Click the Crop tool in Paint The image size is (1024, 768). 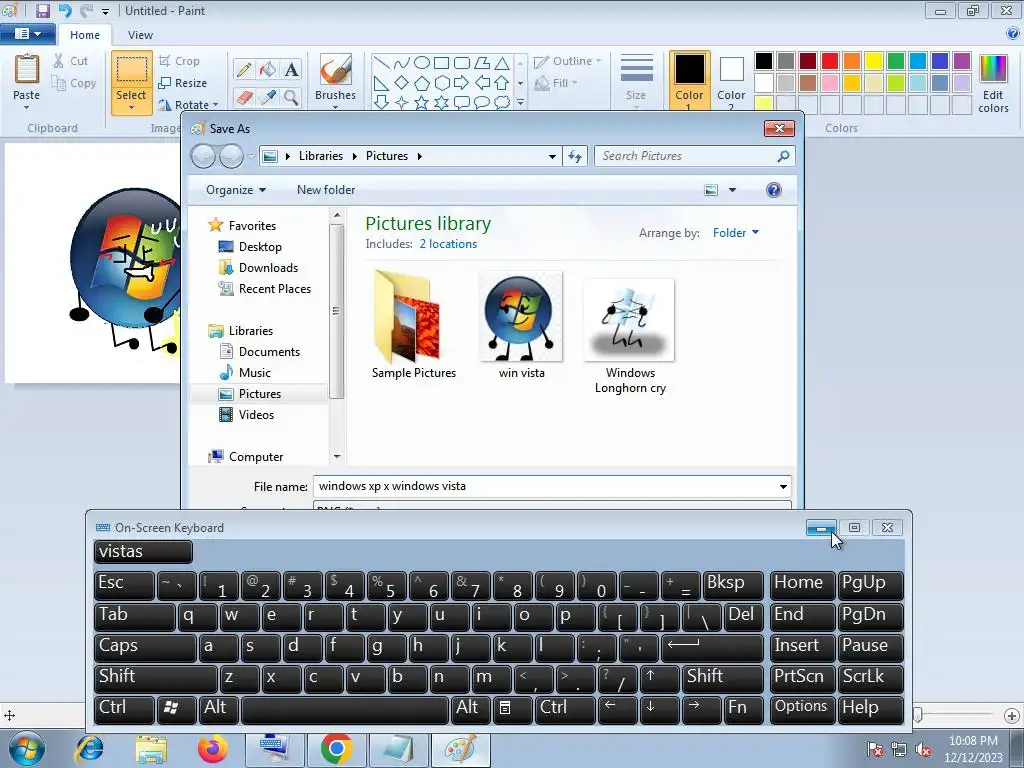pos(179,61)
